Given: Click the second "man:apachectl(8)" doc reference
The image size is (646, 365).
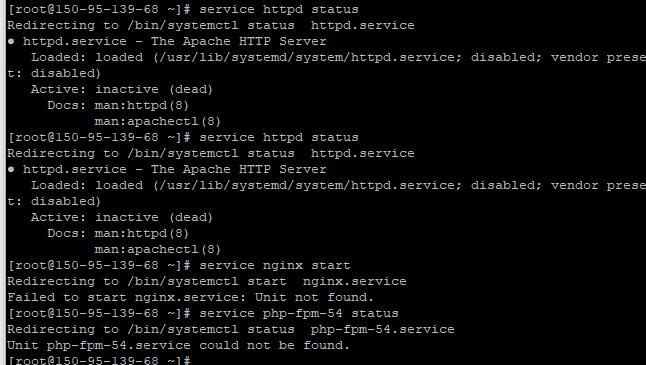Looking at the screenshot, I should pos(158,250).
